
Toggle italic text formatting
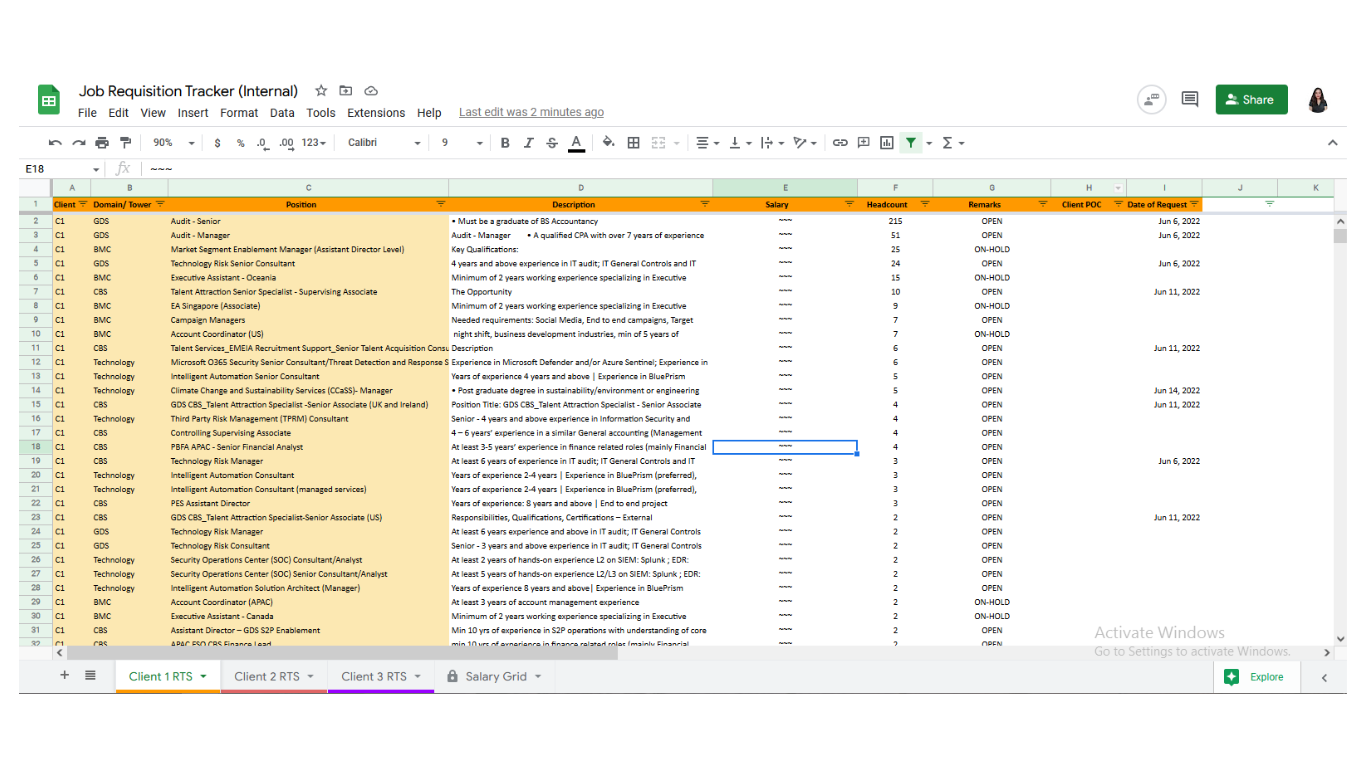click(528, 143)
